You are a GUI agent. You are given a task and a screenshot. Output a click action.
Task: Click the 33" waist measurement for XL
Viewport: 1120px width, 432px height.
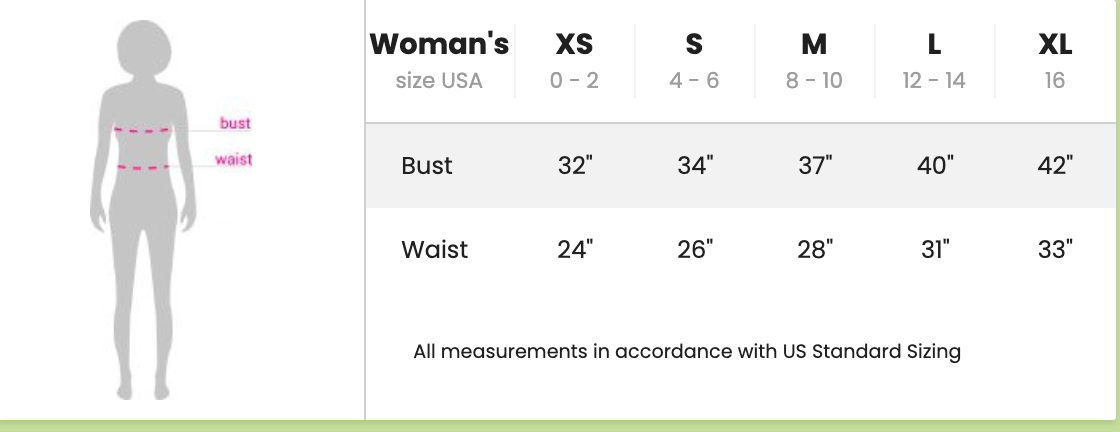tap(1055, 250)
